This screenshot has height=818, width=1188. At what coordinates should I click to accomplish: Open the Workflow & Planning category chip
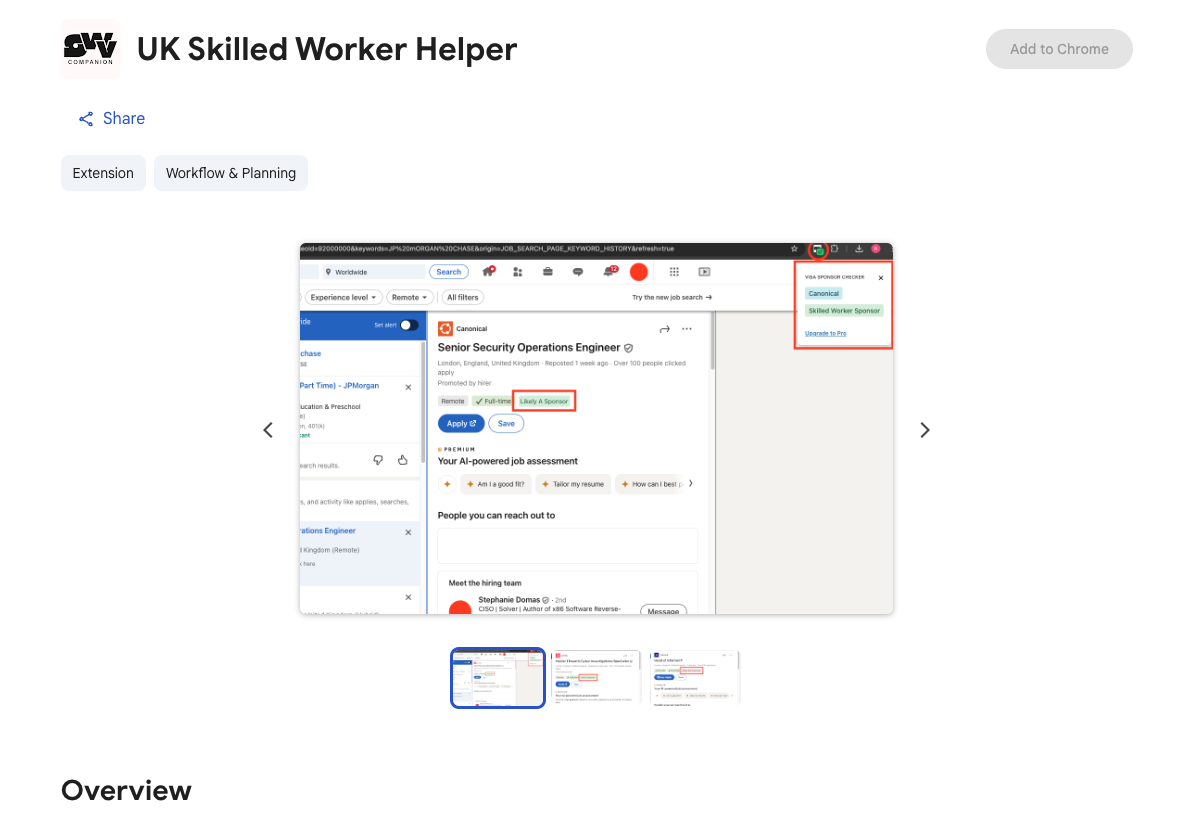tap(231, 173)
